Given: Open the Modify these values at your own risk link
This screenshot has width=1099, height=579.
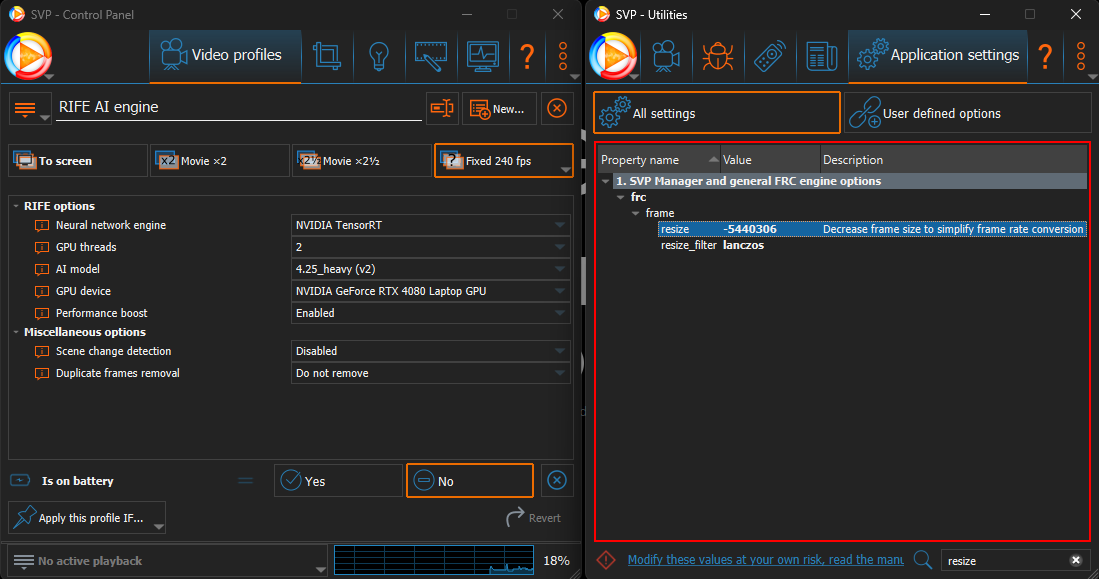Looking at the screenshot, I should [x=765, y=559].
